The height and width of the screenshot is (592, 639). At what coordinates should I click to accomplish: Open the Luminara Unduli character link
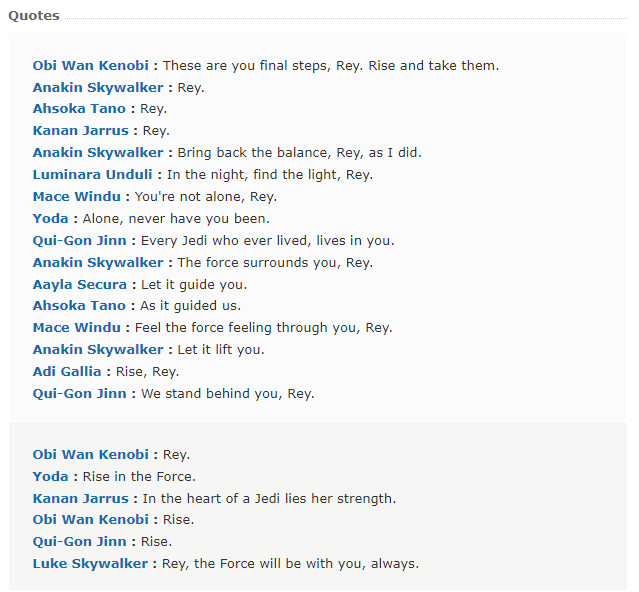pos(93,174)
